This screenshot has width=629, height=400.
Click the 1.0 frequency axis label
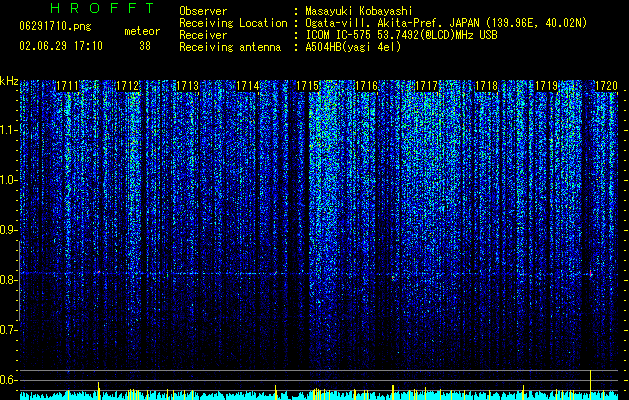8,180
